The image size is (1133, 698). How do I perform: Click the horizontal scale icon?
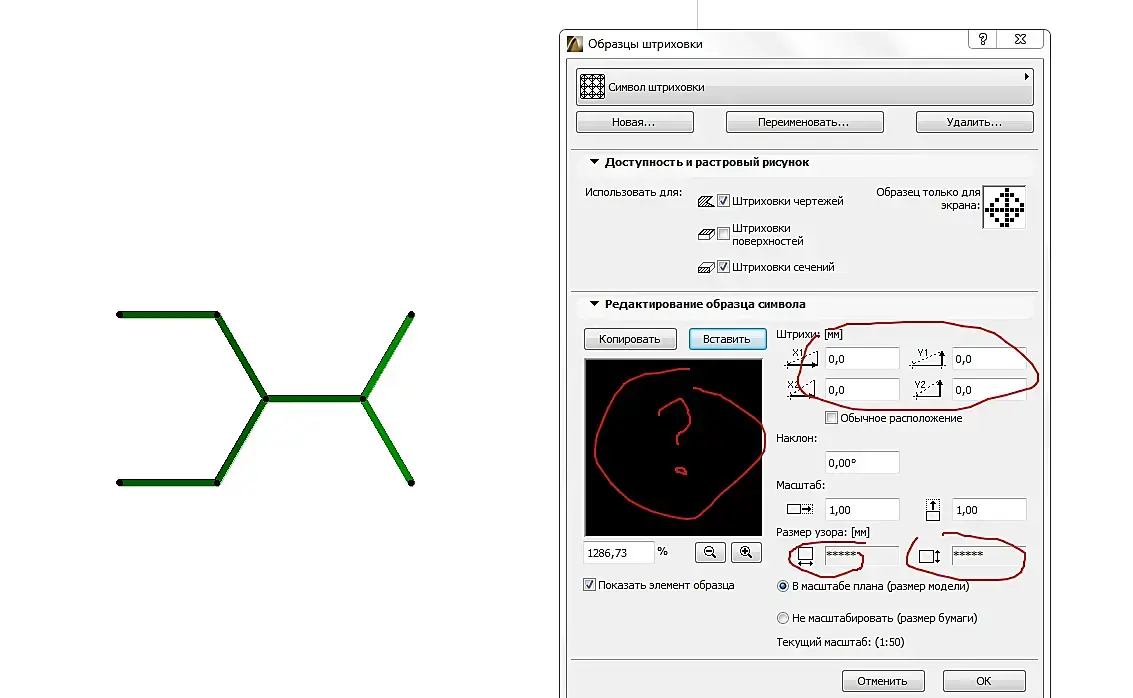800,509
